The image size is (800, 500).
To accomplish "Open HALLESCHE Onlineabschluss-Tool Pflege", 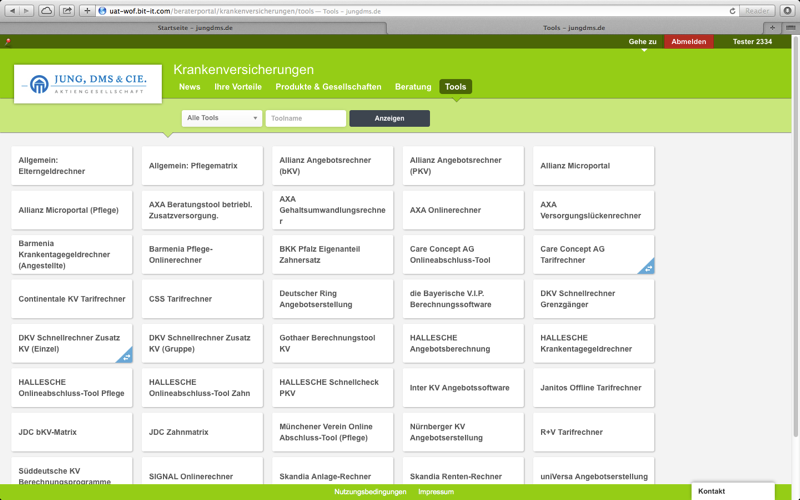I will [71, 388].
